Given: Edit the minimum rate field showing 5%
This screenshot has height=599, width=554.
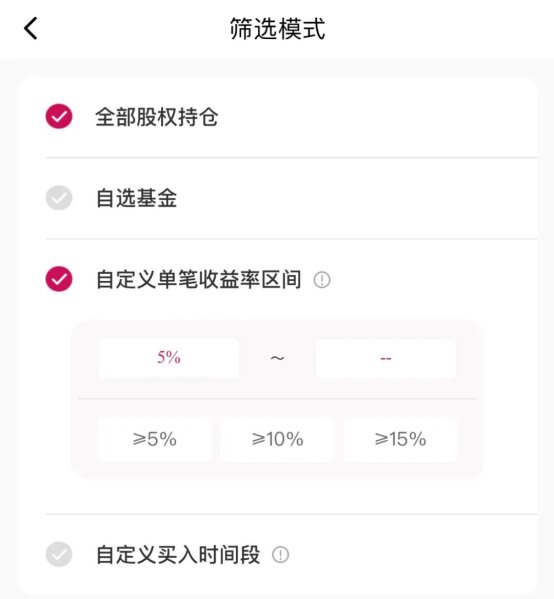Looking at the screenshot, I should [x=169, y=358].
